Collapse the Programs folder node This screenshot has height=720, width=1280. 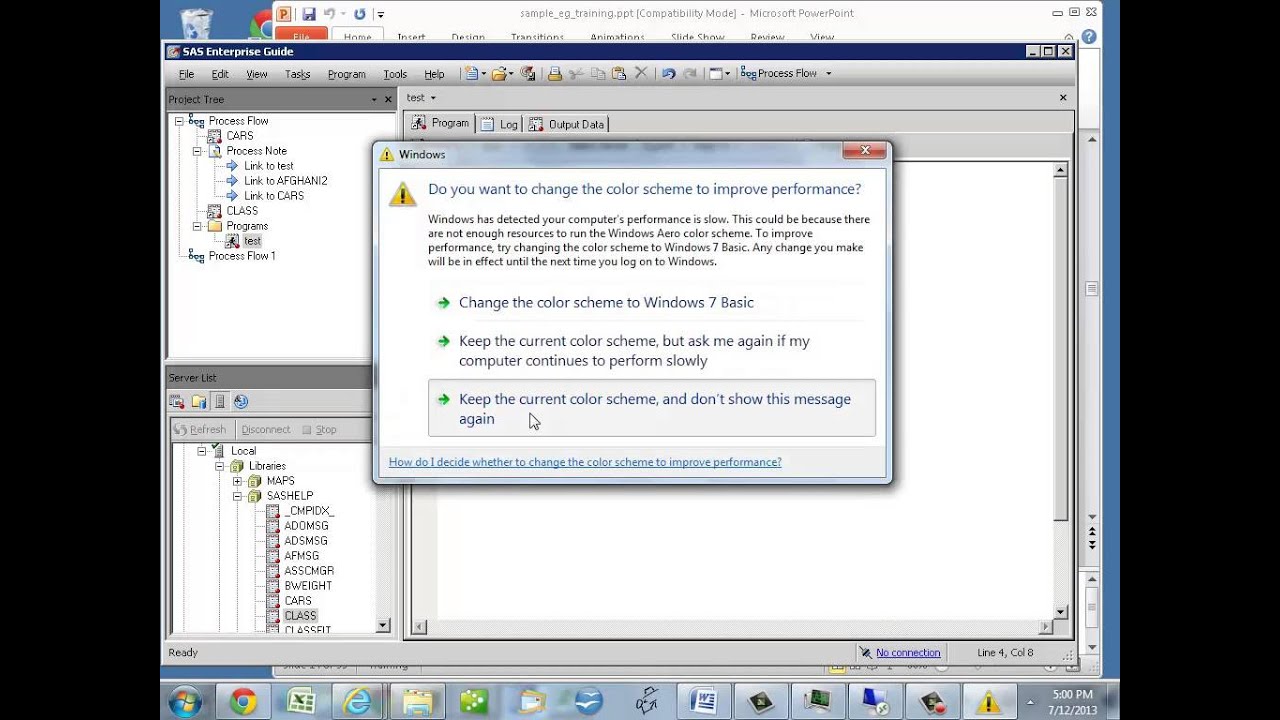197,226
